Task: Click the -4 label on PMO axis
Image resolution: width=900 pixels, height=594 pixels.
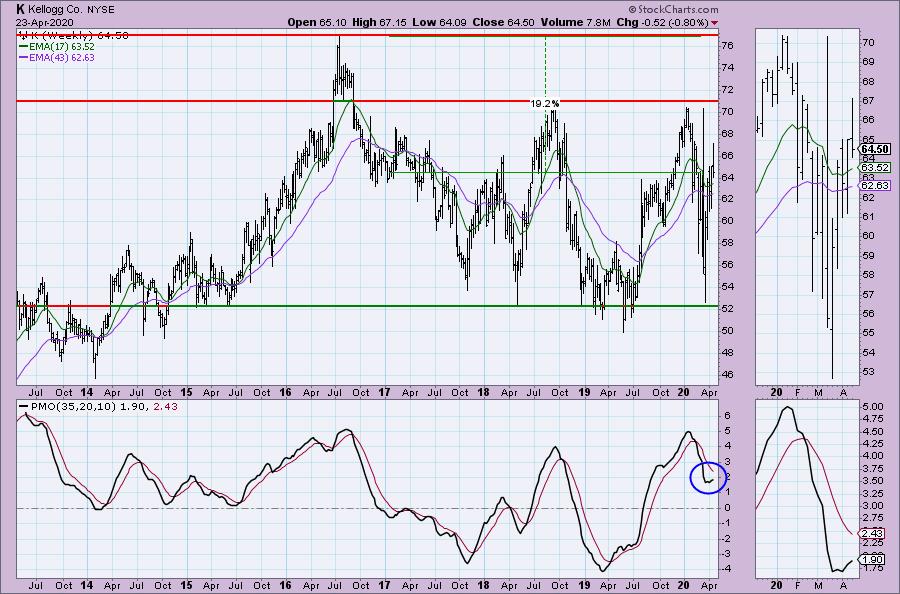Action: 728,569
